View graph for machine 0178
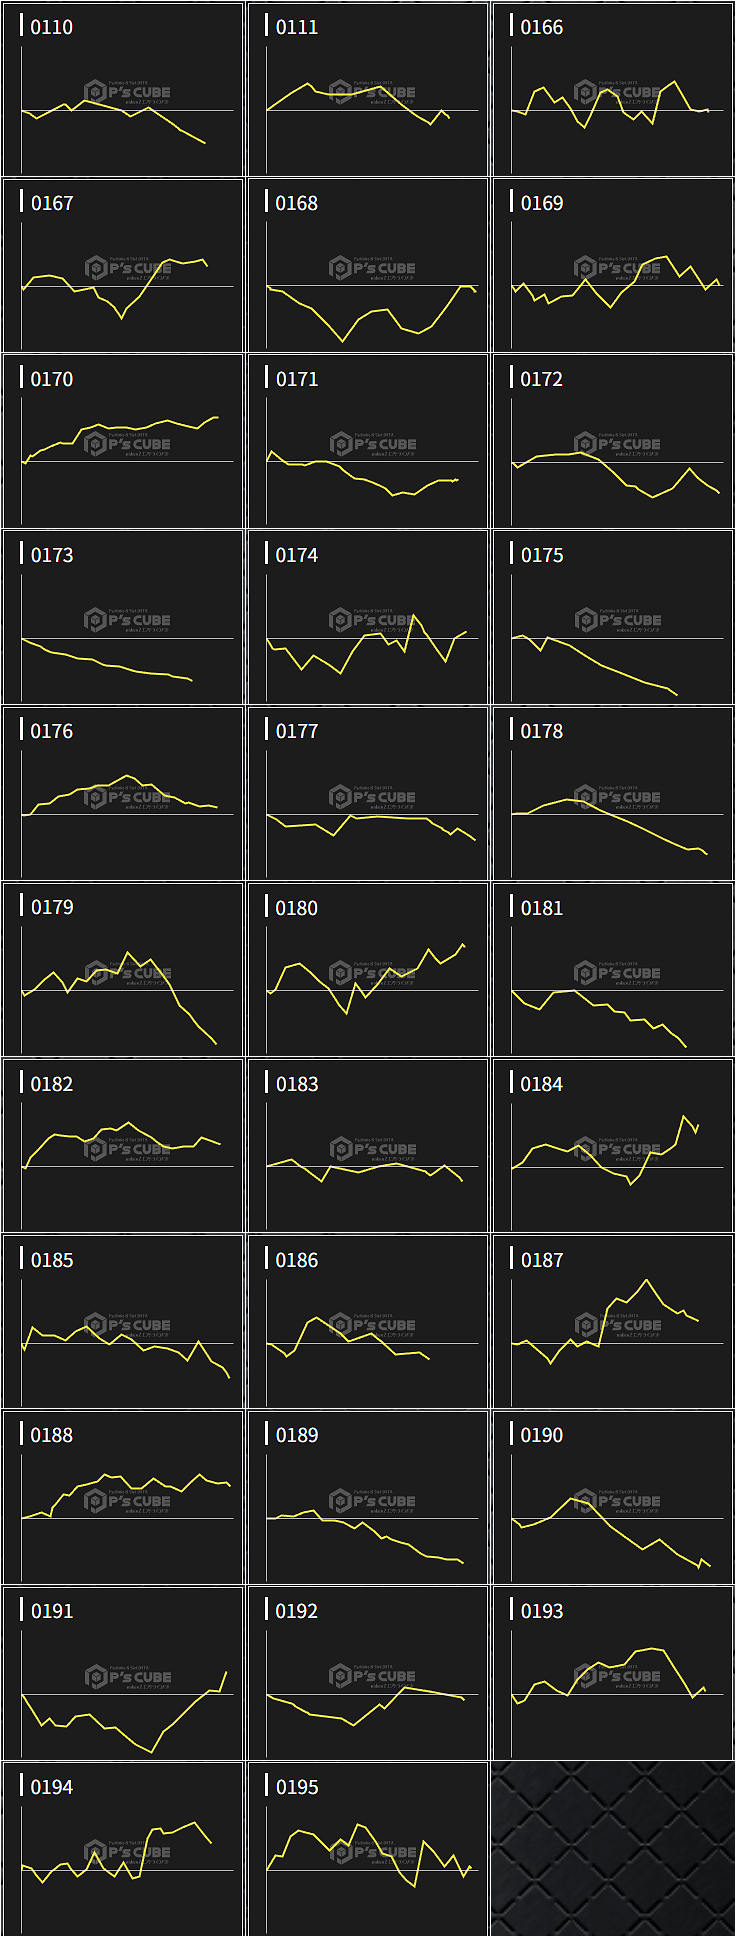 [x=613, y=794]
